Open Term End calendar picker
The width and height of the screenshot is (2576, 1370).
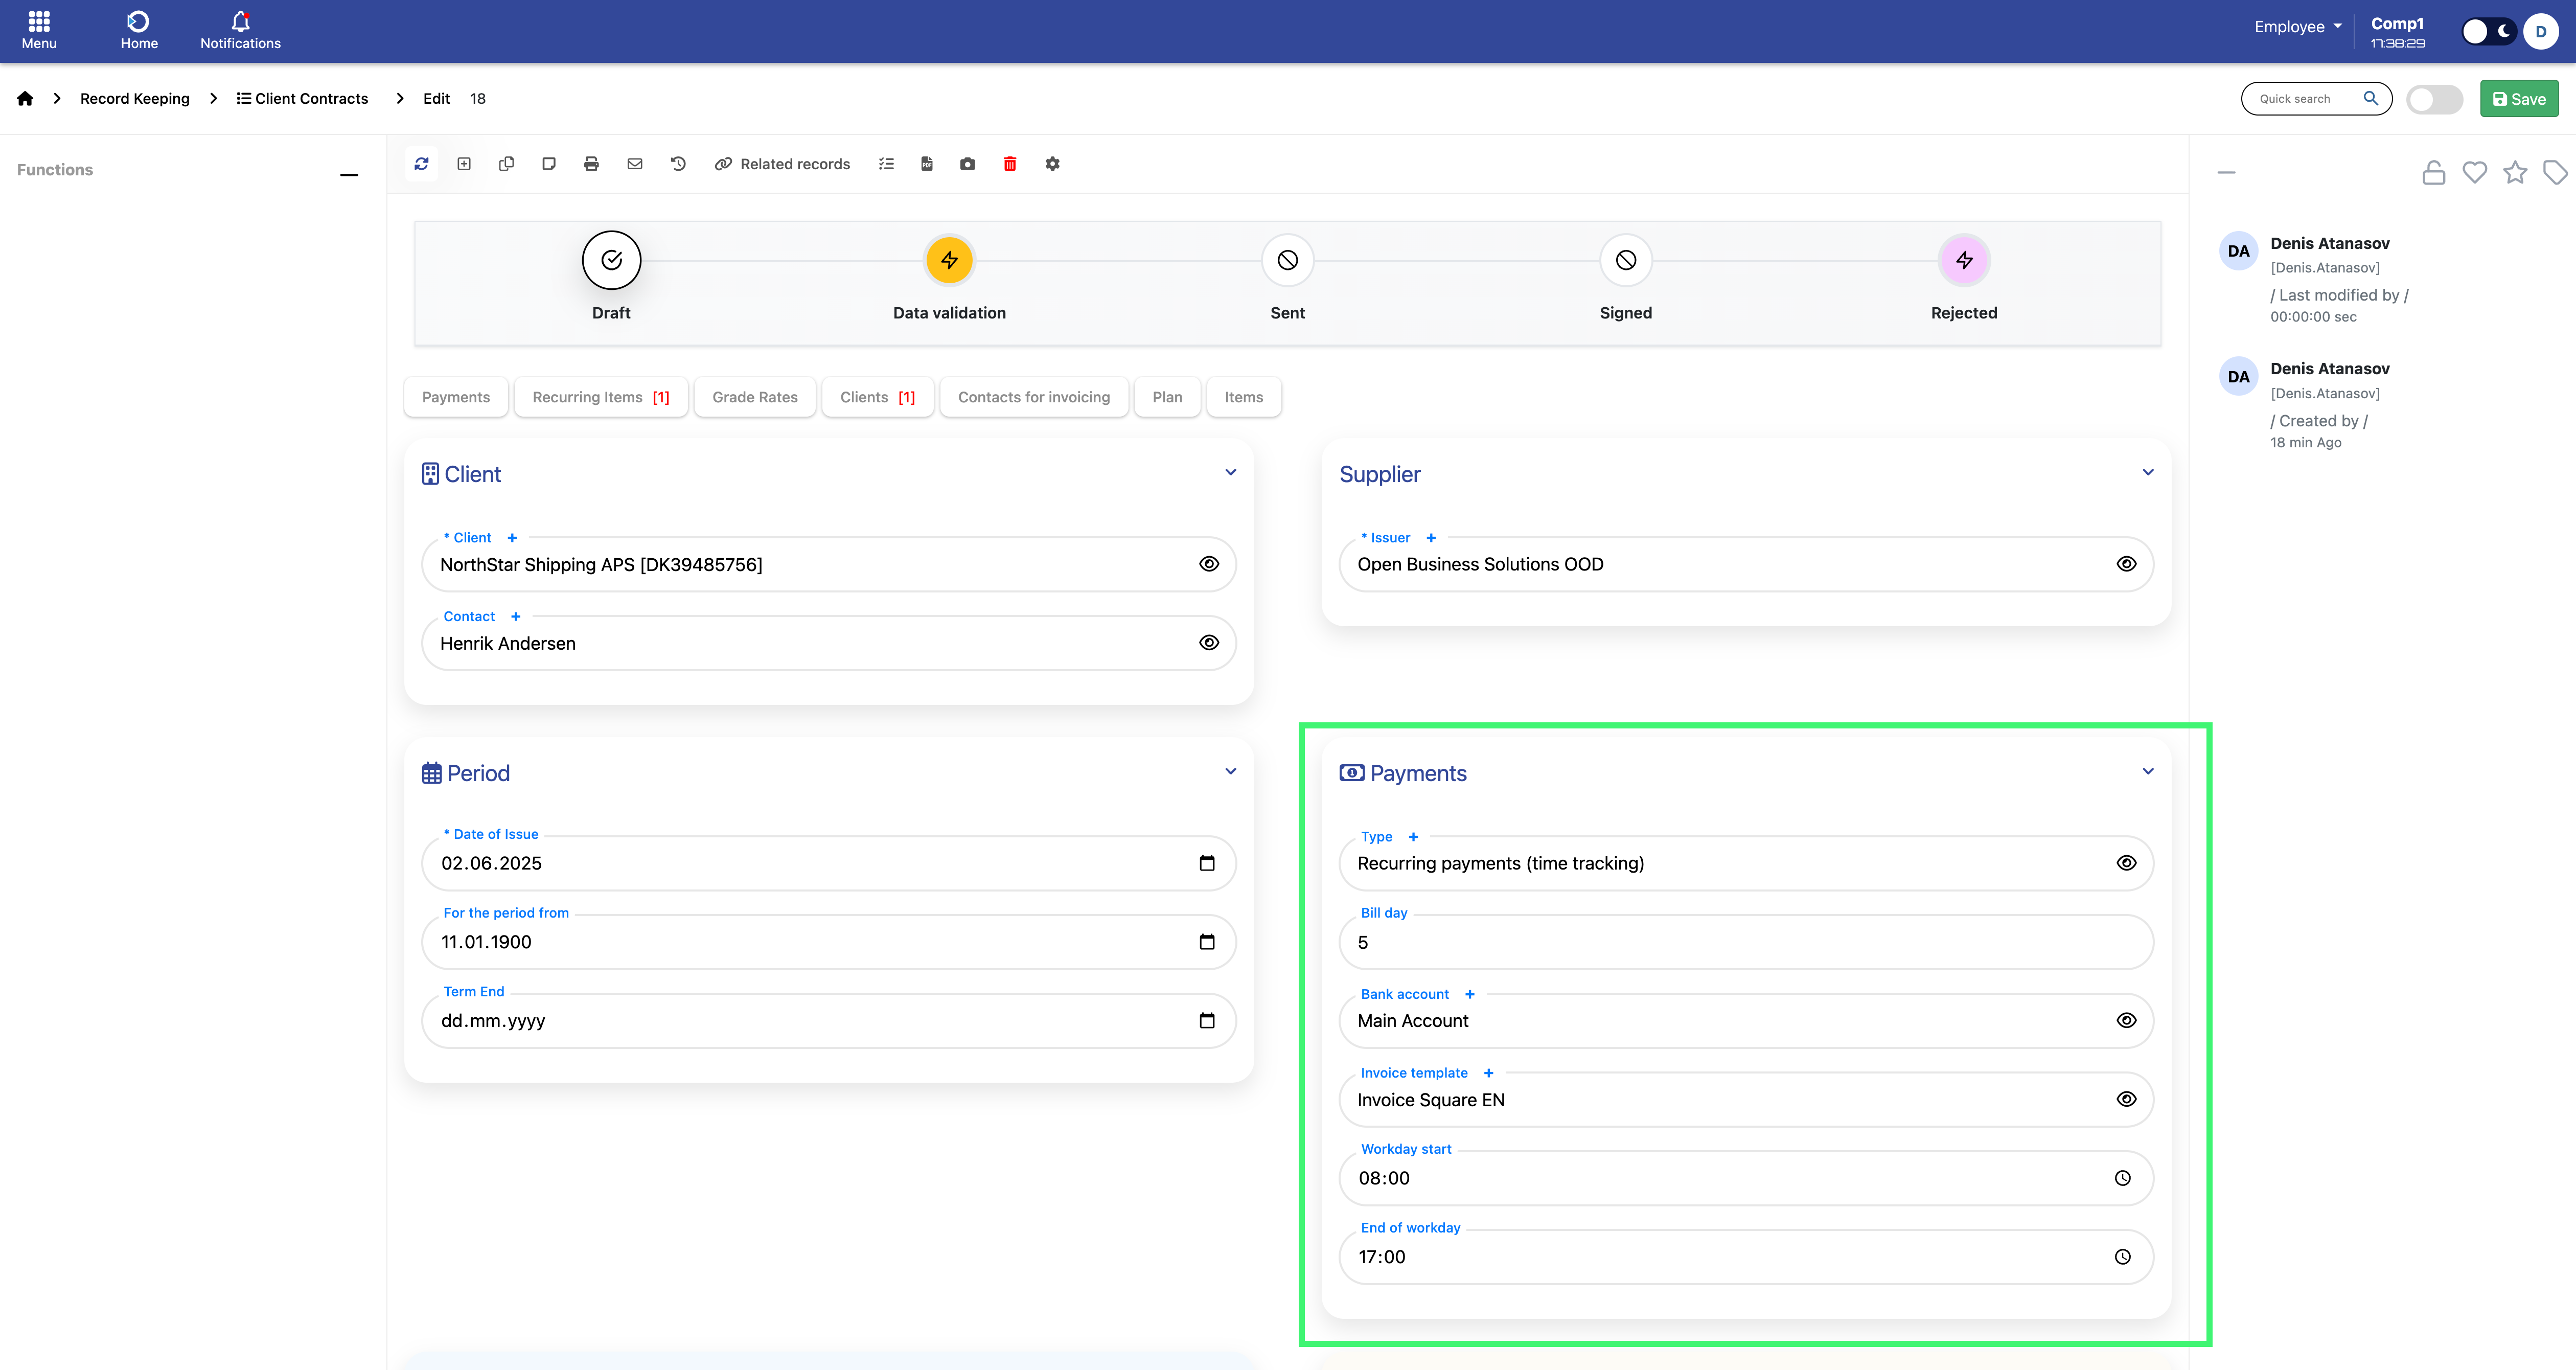(1207, 1021)
